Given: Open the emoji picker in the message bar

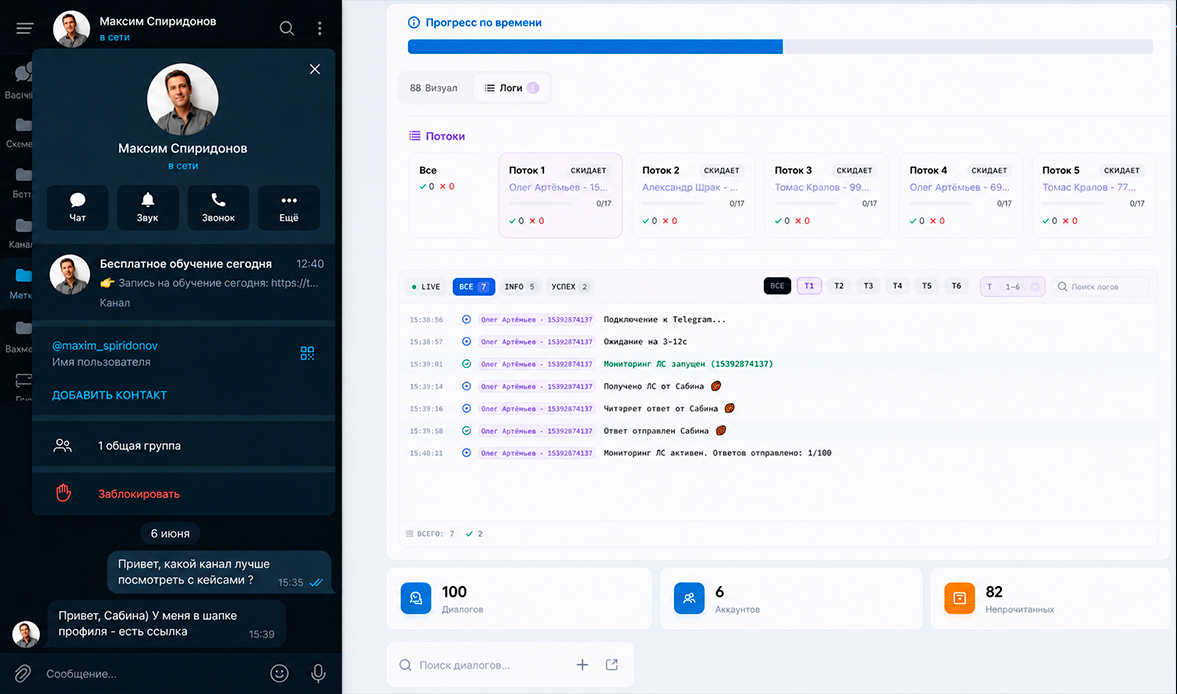Looking at the screenshot, I should pos(279,674).
